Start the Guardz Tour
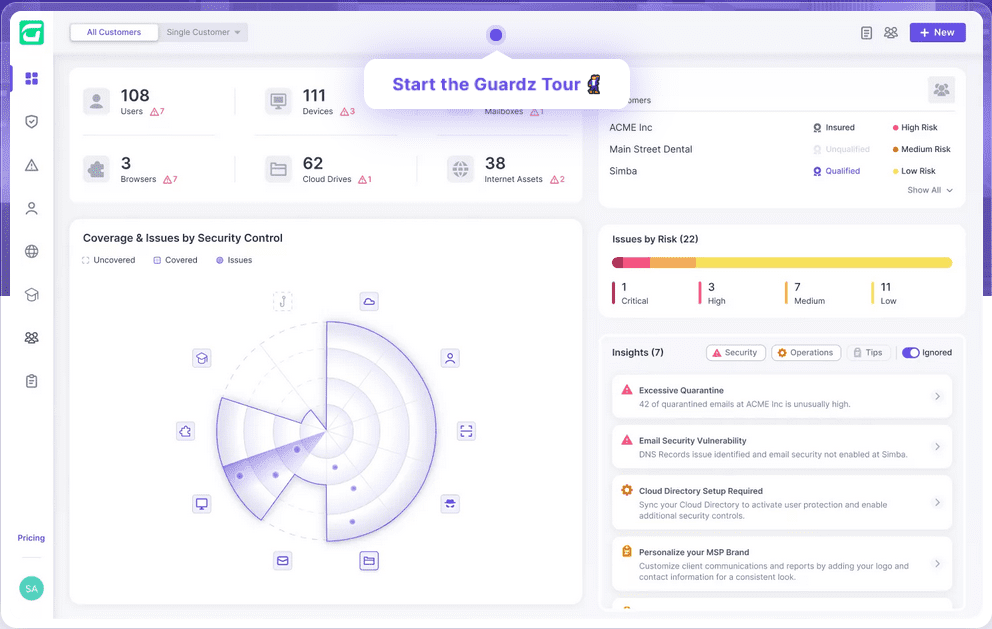The width and height of the screenshot is (992, 629). tap(496, 84)
